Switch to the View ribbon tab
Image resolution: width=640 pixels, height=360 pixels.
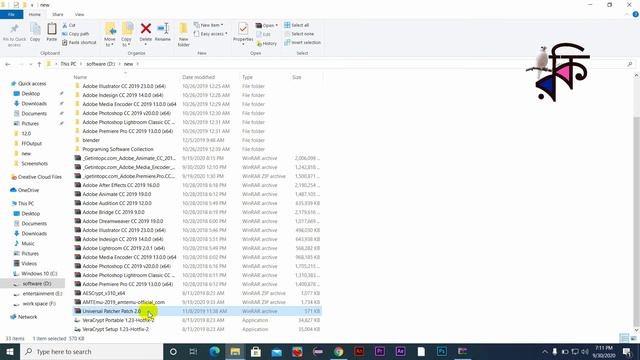tap(79, 15)
